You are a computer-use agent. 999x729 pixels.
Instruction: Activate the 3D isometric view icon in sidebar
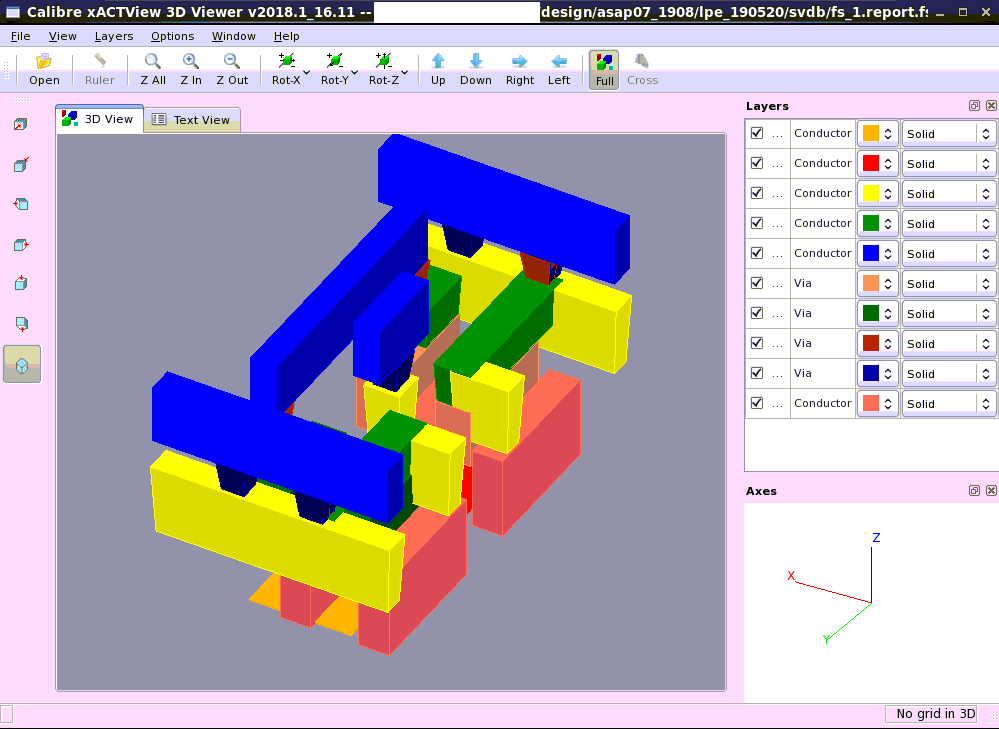tap(22, 364)
